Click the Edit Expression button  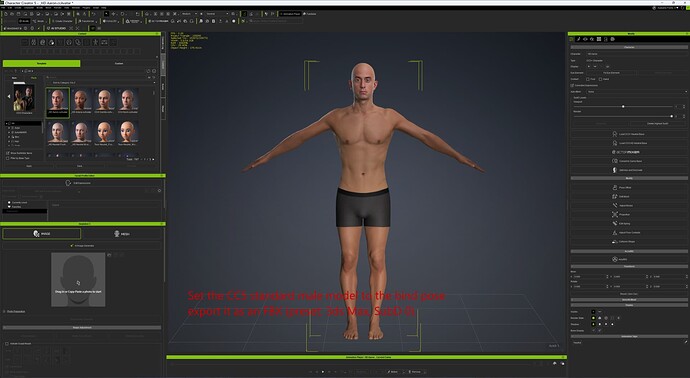(81, 183)
